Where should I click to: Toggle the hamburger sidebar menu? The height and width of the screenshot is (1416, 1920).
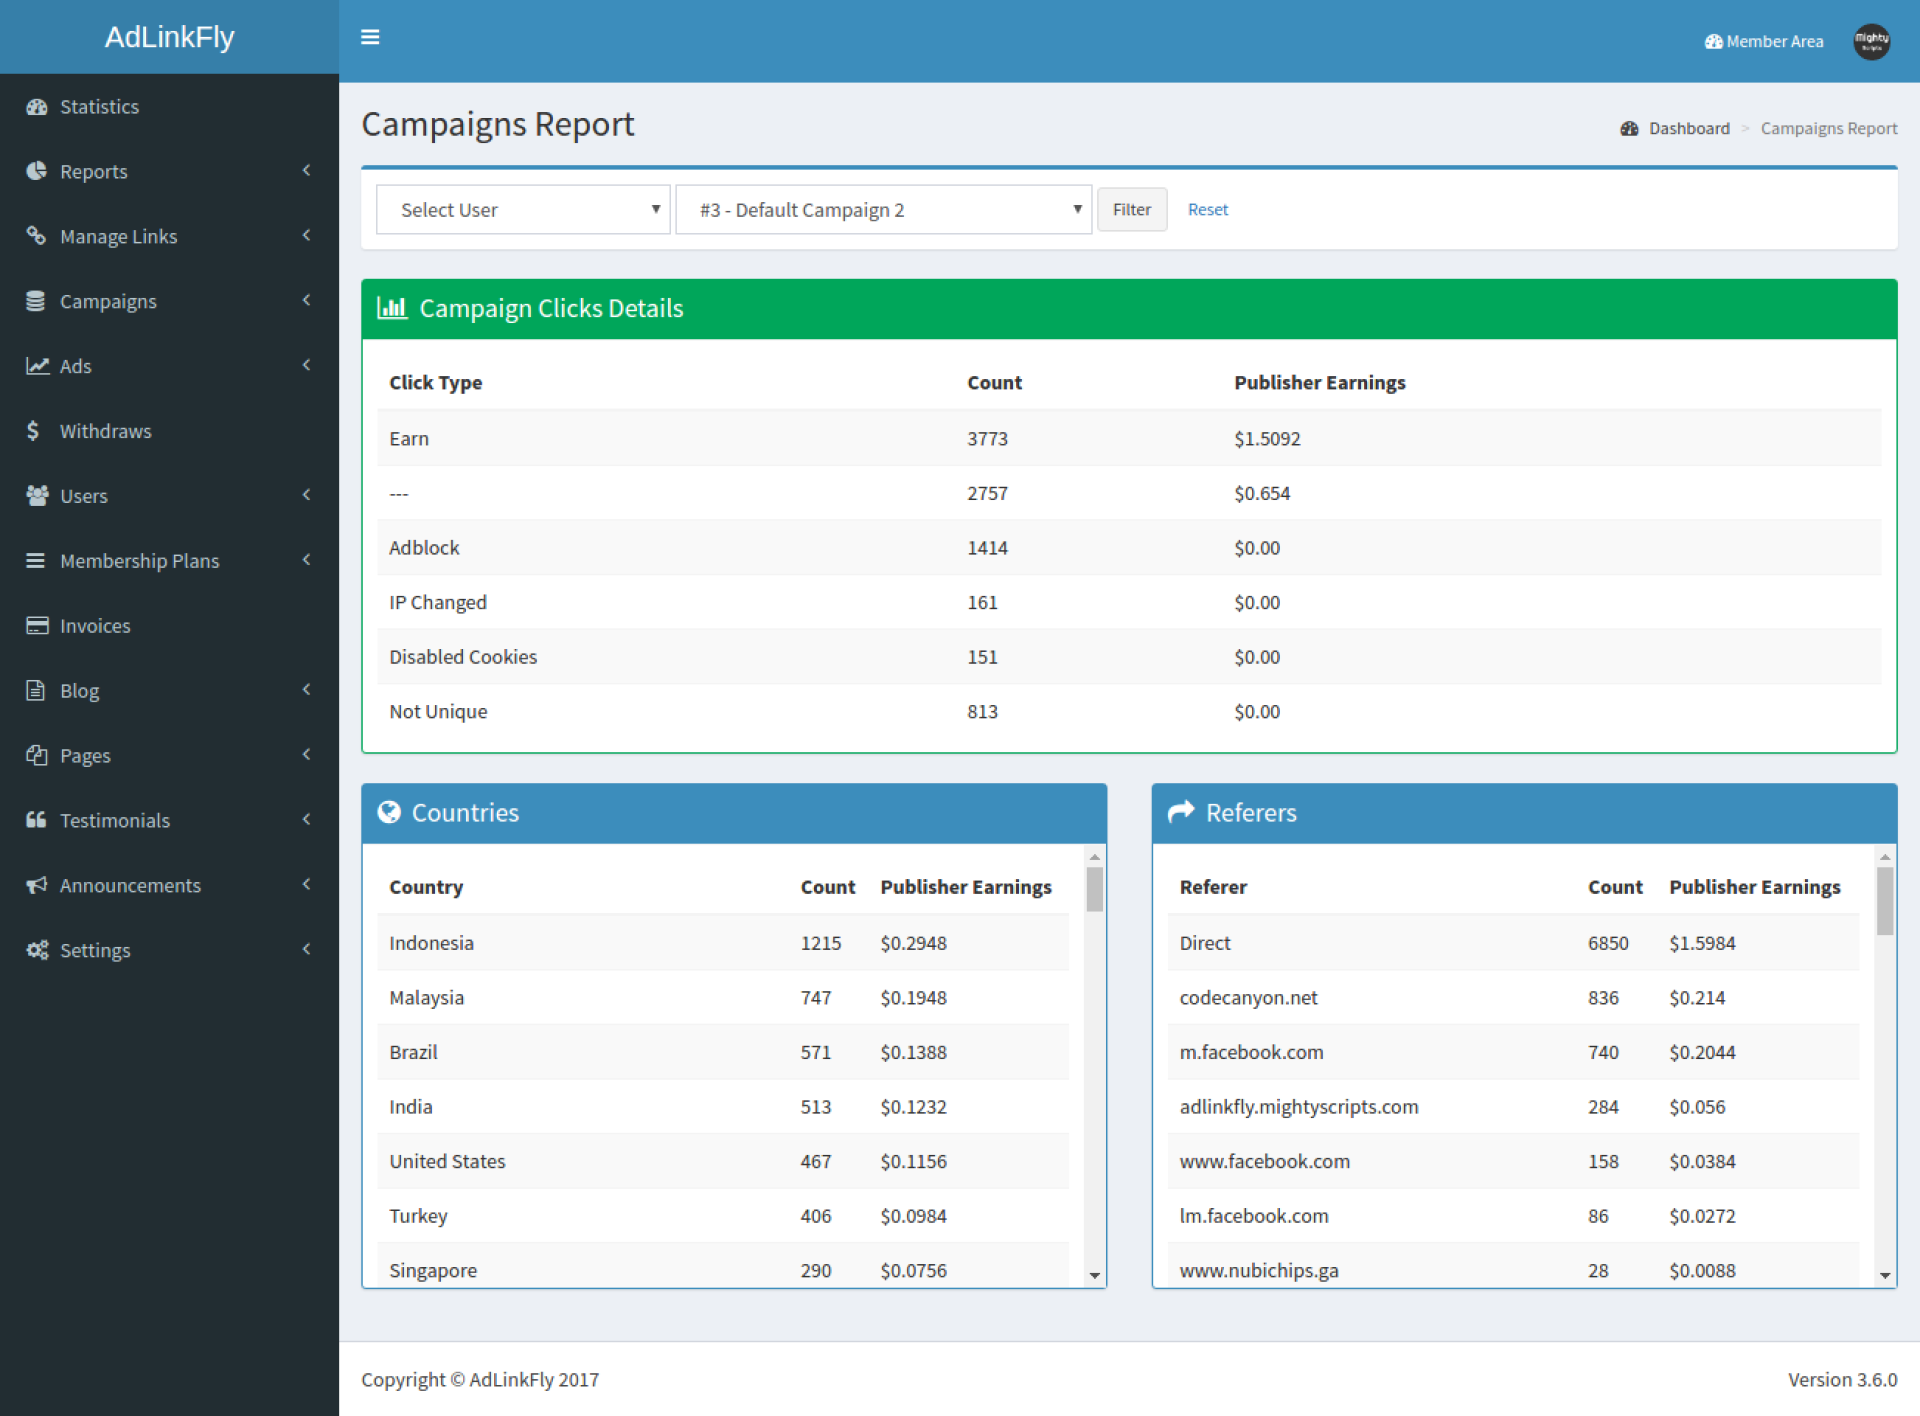click(x=370, y=37)
